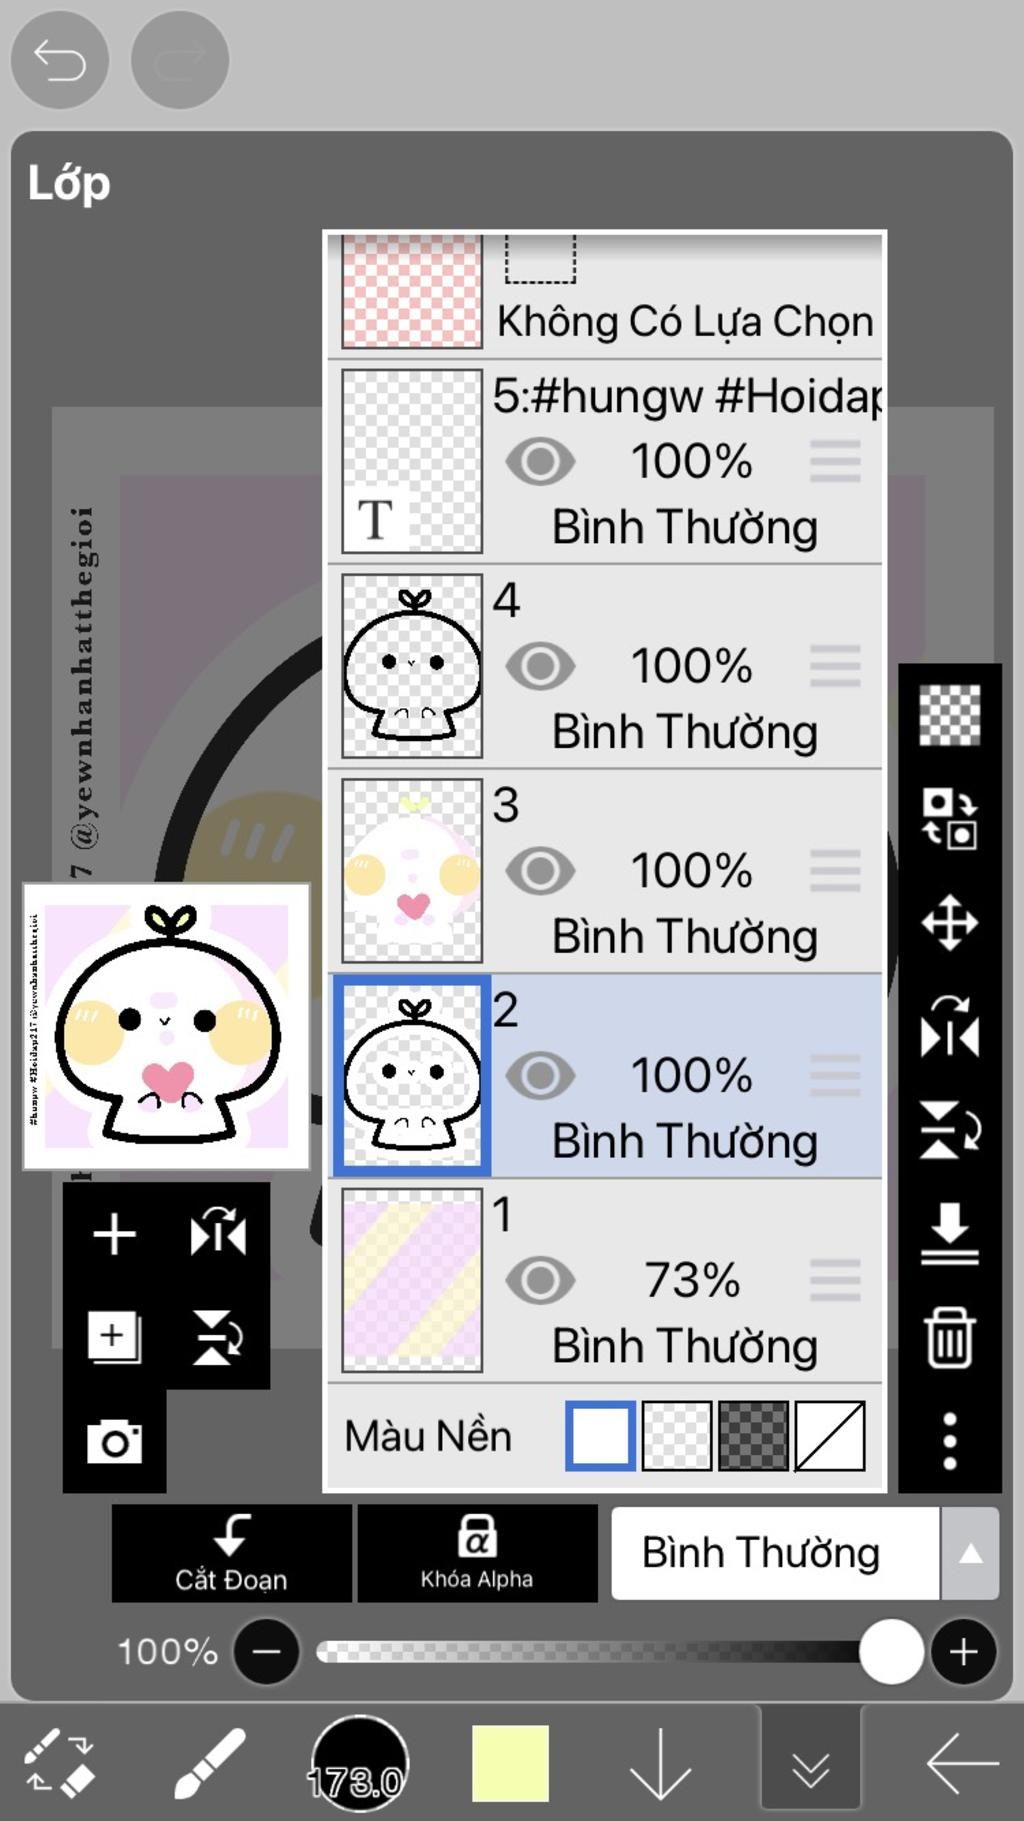The height and width of the screenshot is (1821, 1024).
Task: Delete layer using the trash icon
Action: coord(949,1337)
